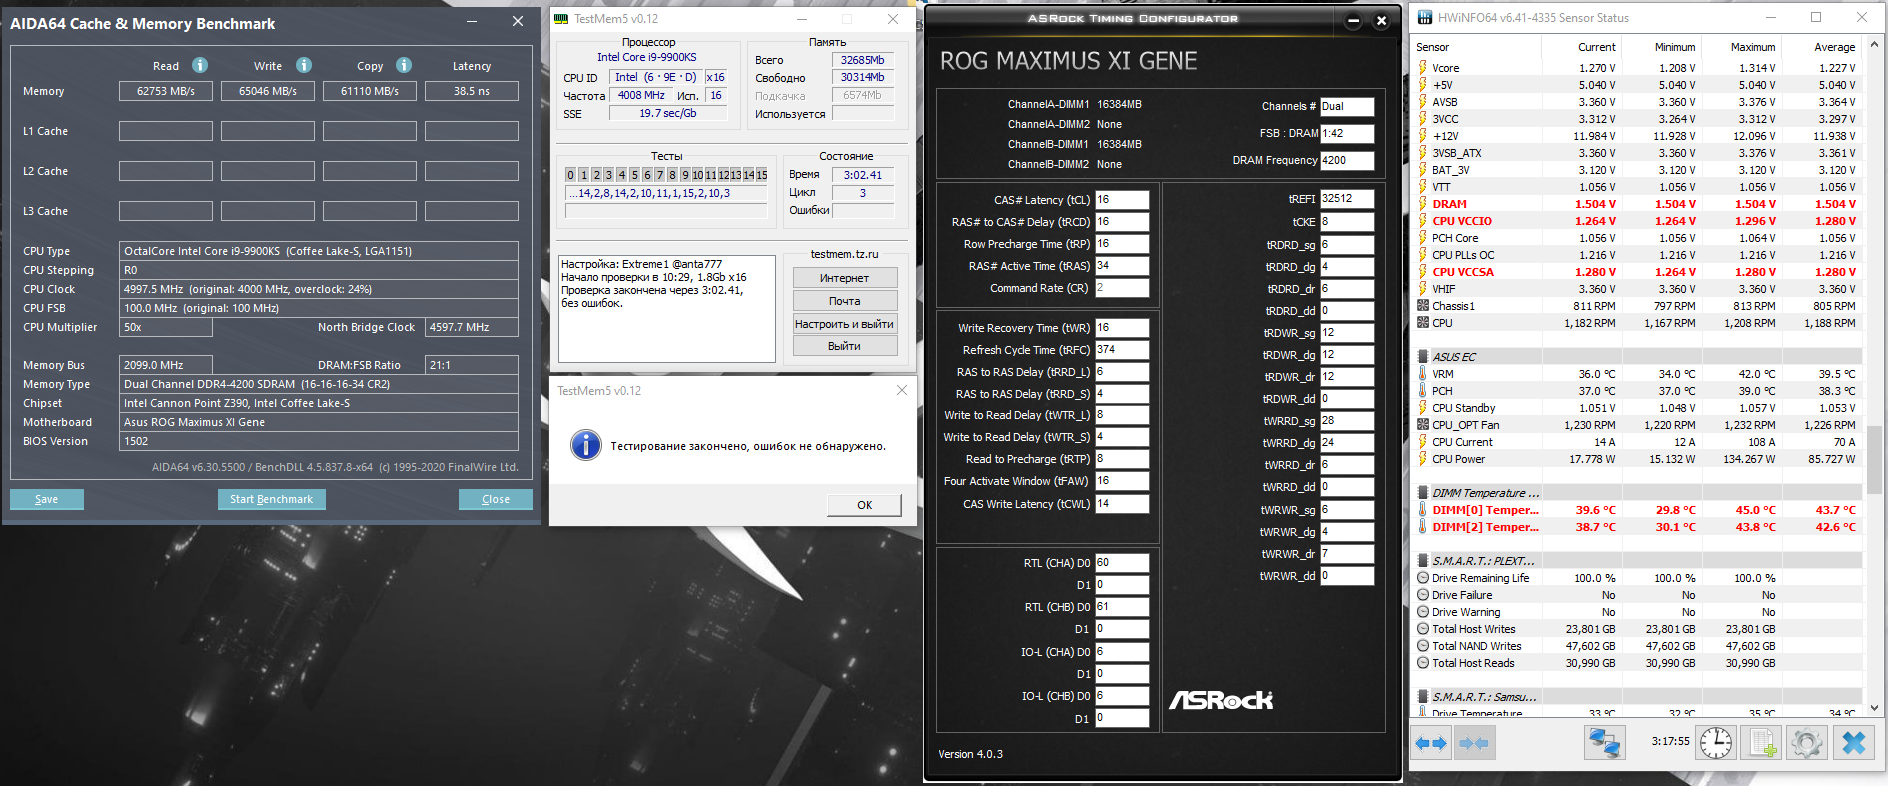Viewport: 1888px width, 786px height.
Task: Click the FSB : DRAM field 1:42
Action: click(x=1347, y=133)
